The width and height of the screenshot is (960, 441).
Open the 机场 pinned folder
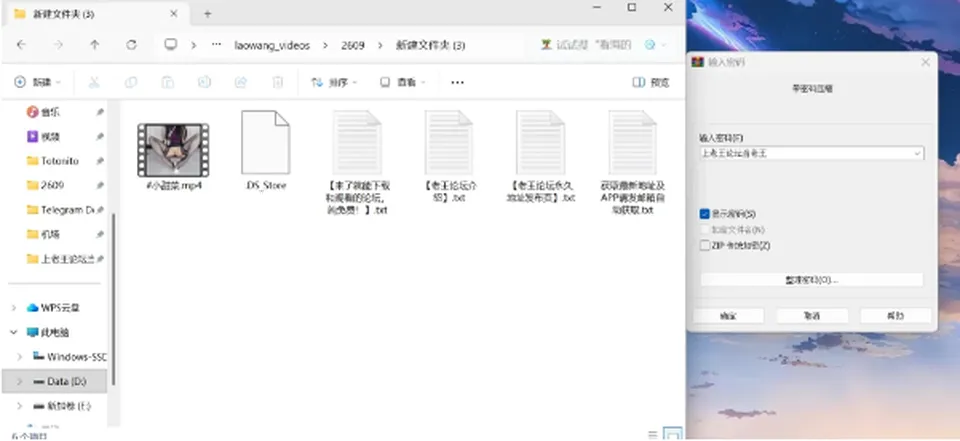[43, 234]
